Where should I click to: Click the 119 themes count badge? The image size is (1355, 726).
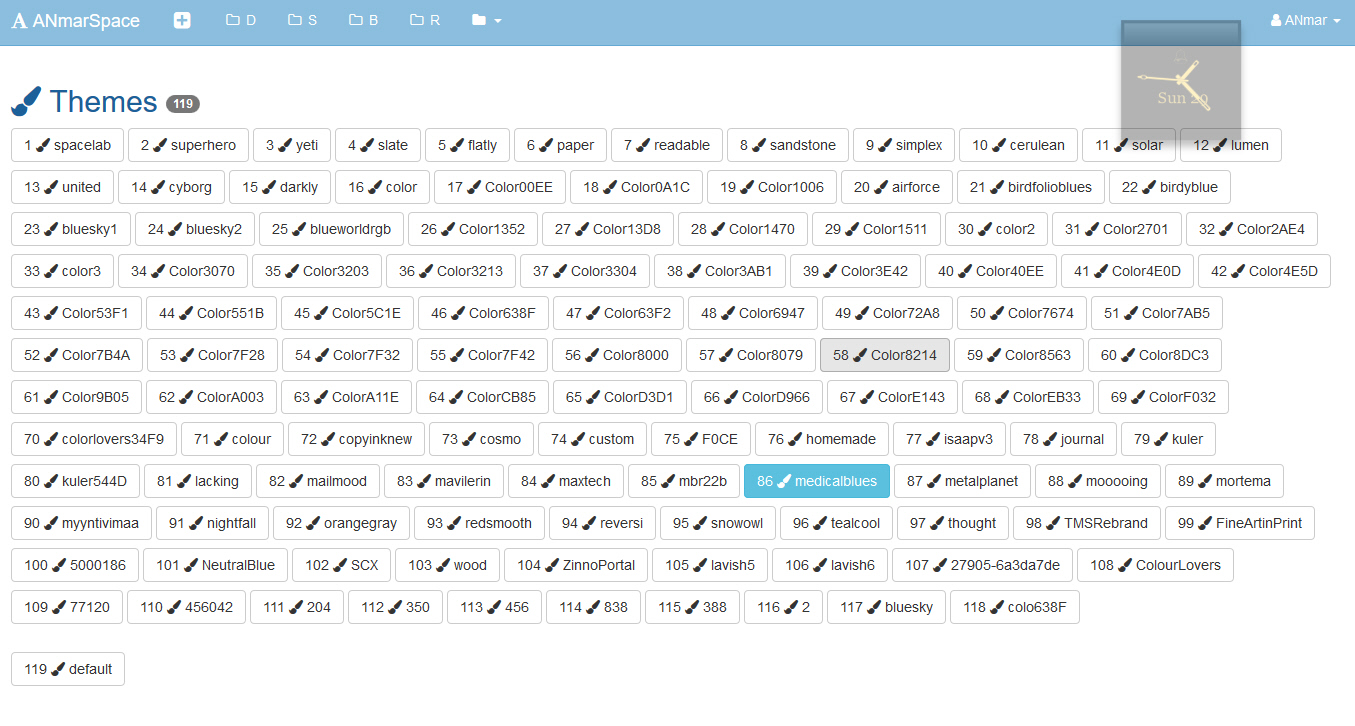point(182,104)
